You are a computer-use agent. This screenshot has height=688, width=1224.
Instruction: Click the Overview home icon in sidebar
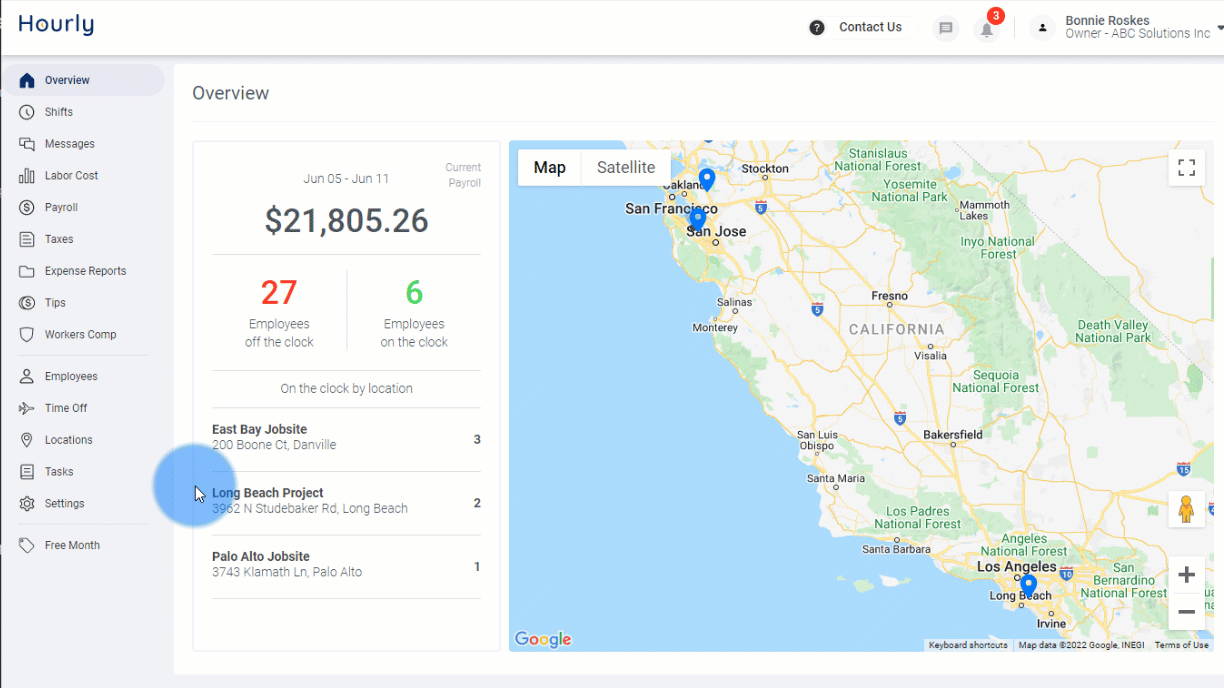(27, 80)
